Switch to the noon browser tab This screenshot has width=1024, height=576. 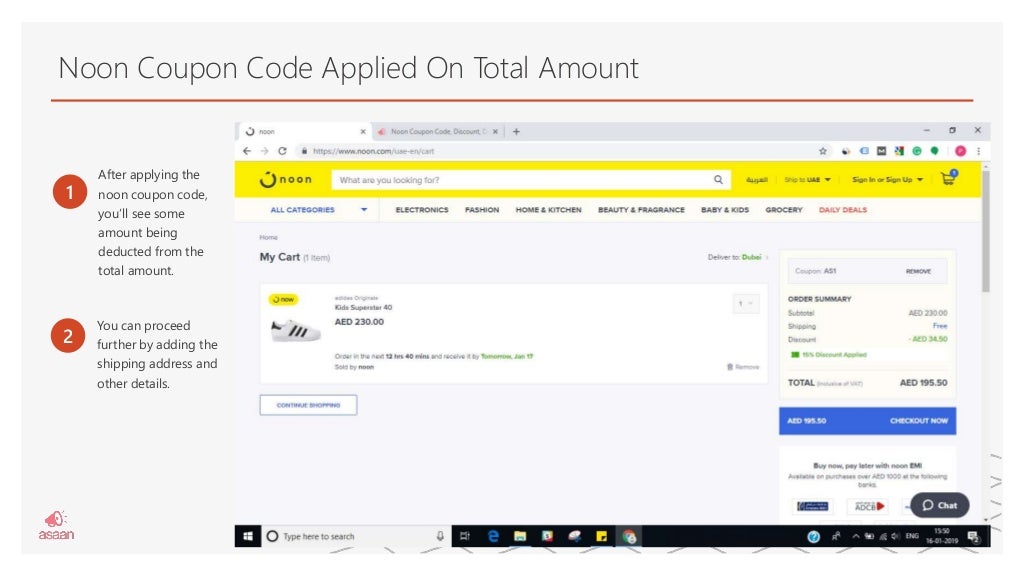click(304, 131)
